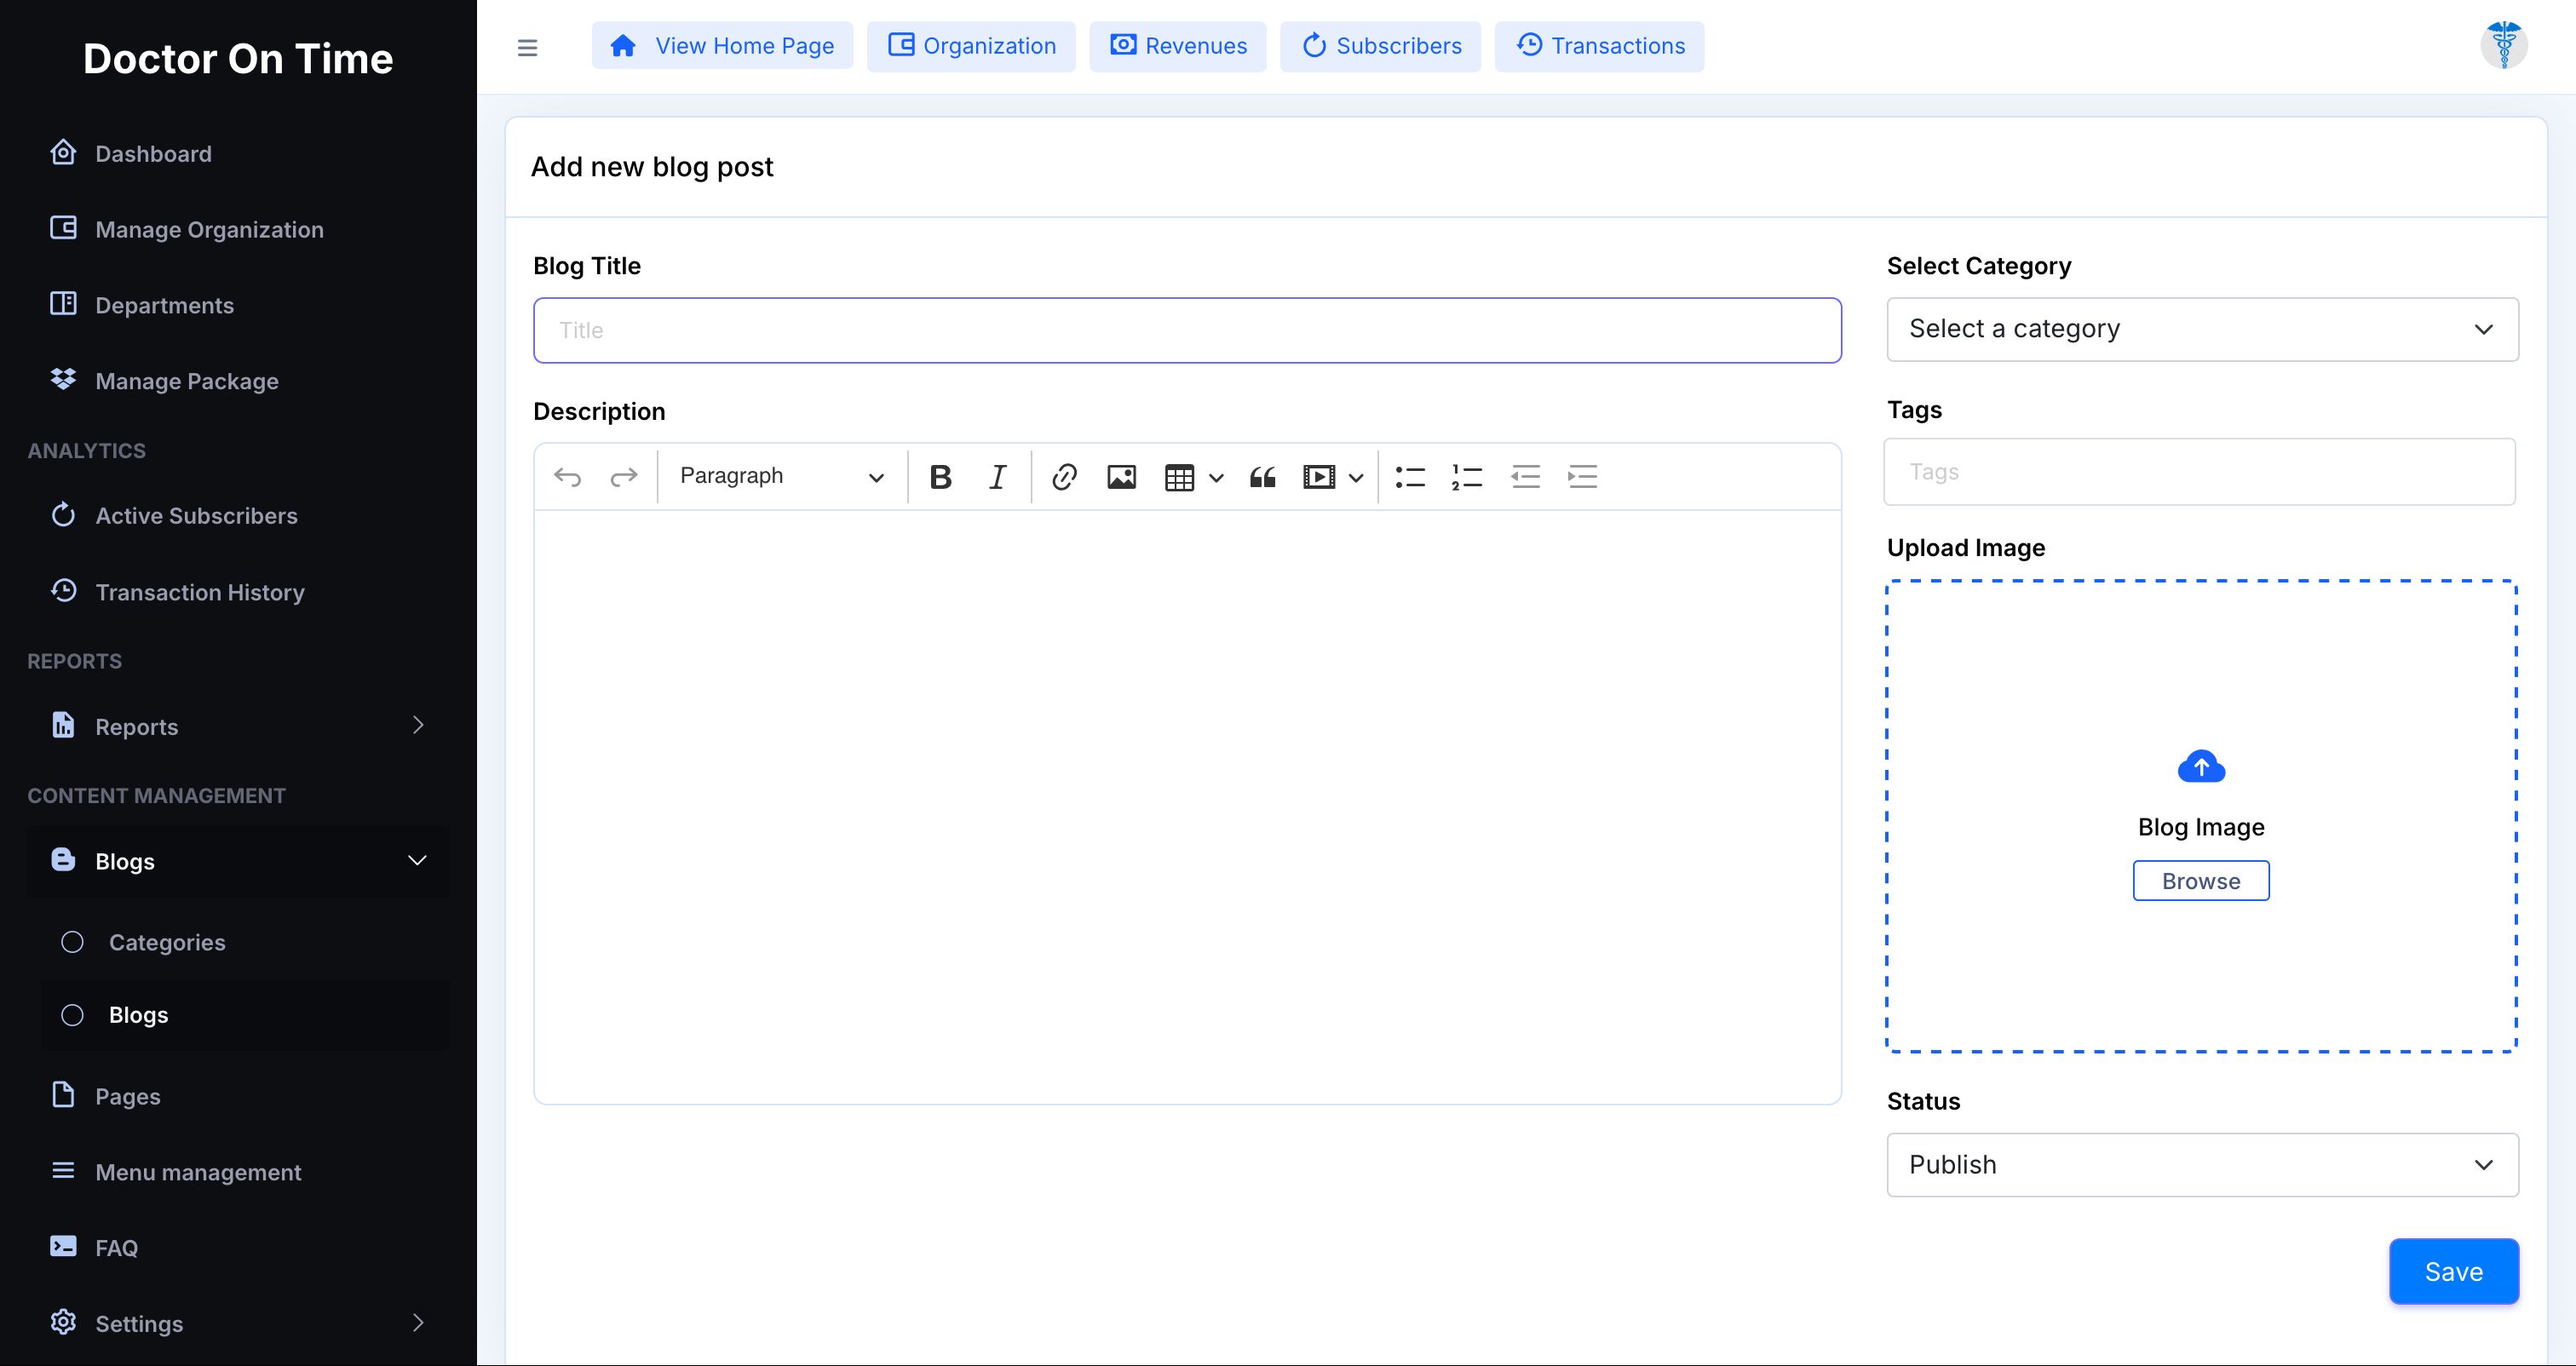The image size is (2576, 1366).
Task: Click the FAQ terminal icon in sidebar
Action: pyautogui.click(x=63, y=1246)
